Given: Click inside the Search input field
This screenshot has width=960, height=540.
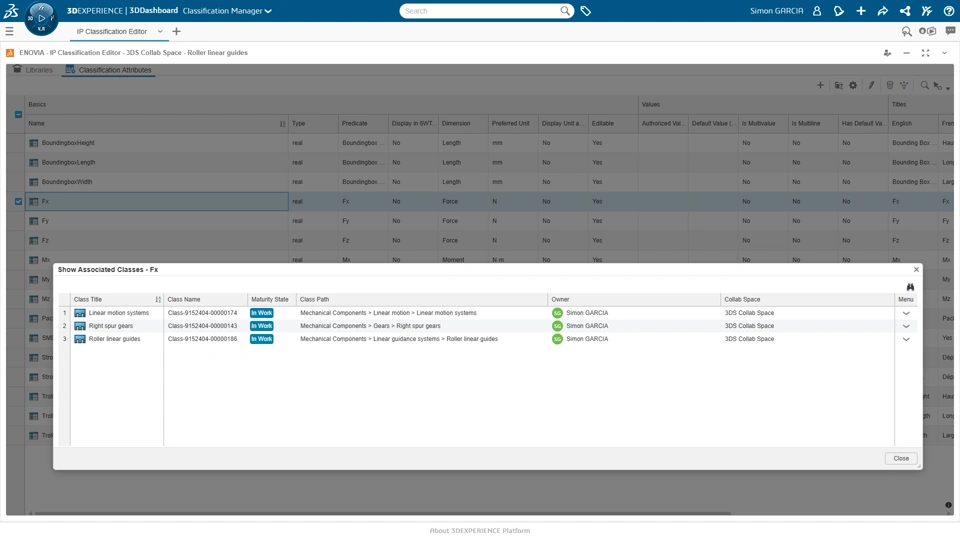Looking at the screenshot, I should click(x=481, y=11).
